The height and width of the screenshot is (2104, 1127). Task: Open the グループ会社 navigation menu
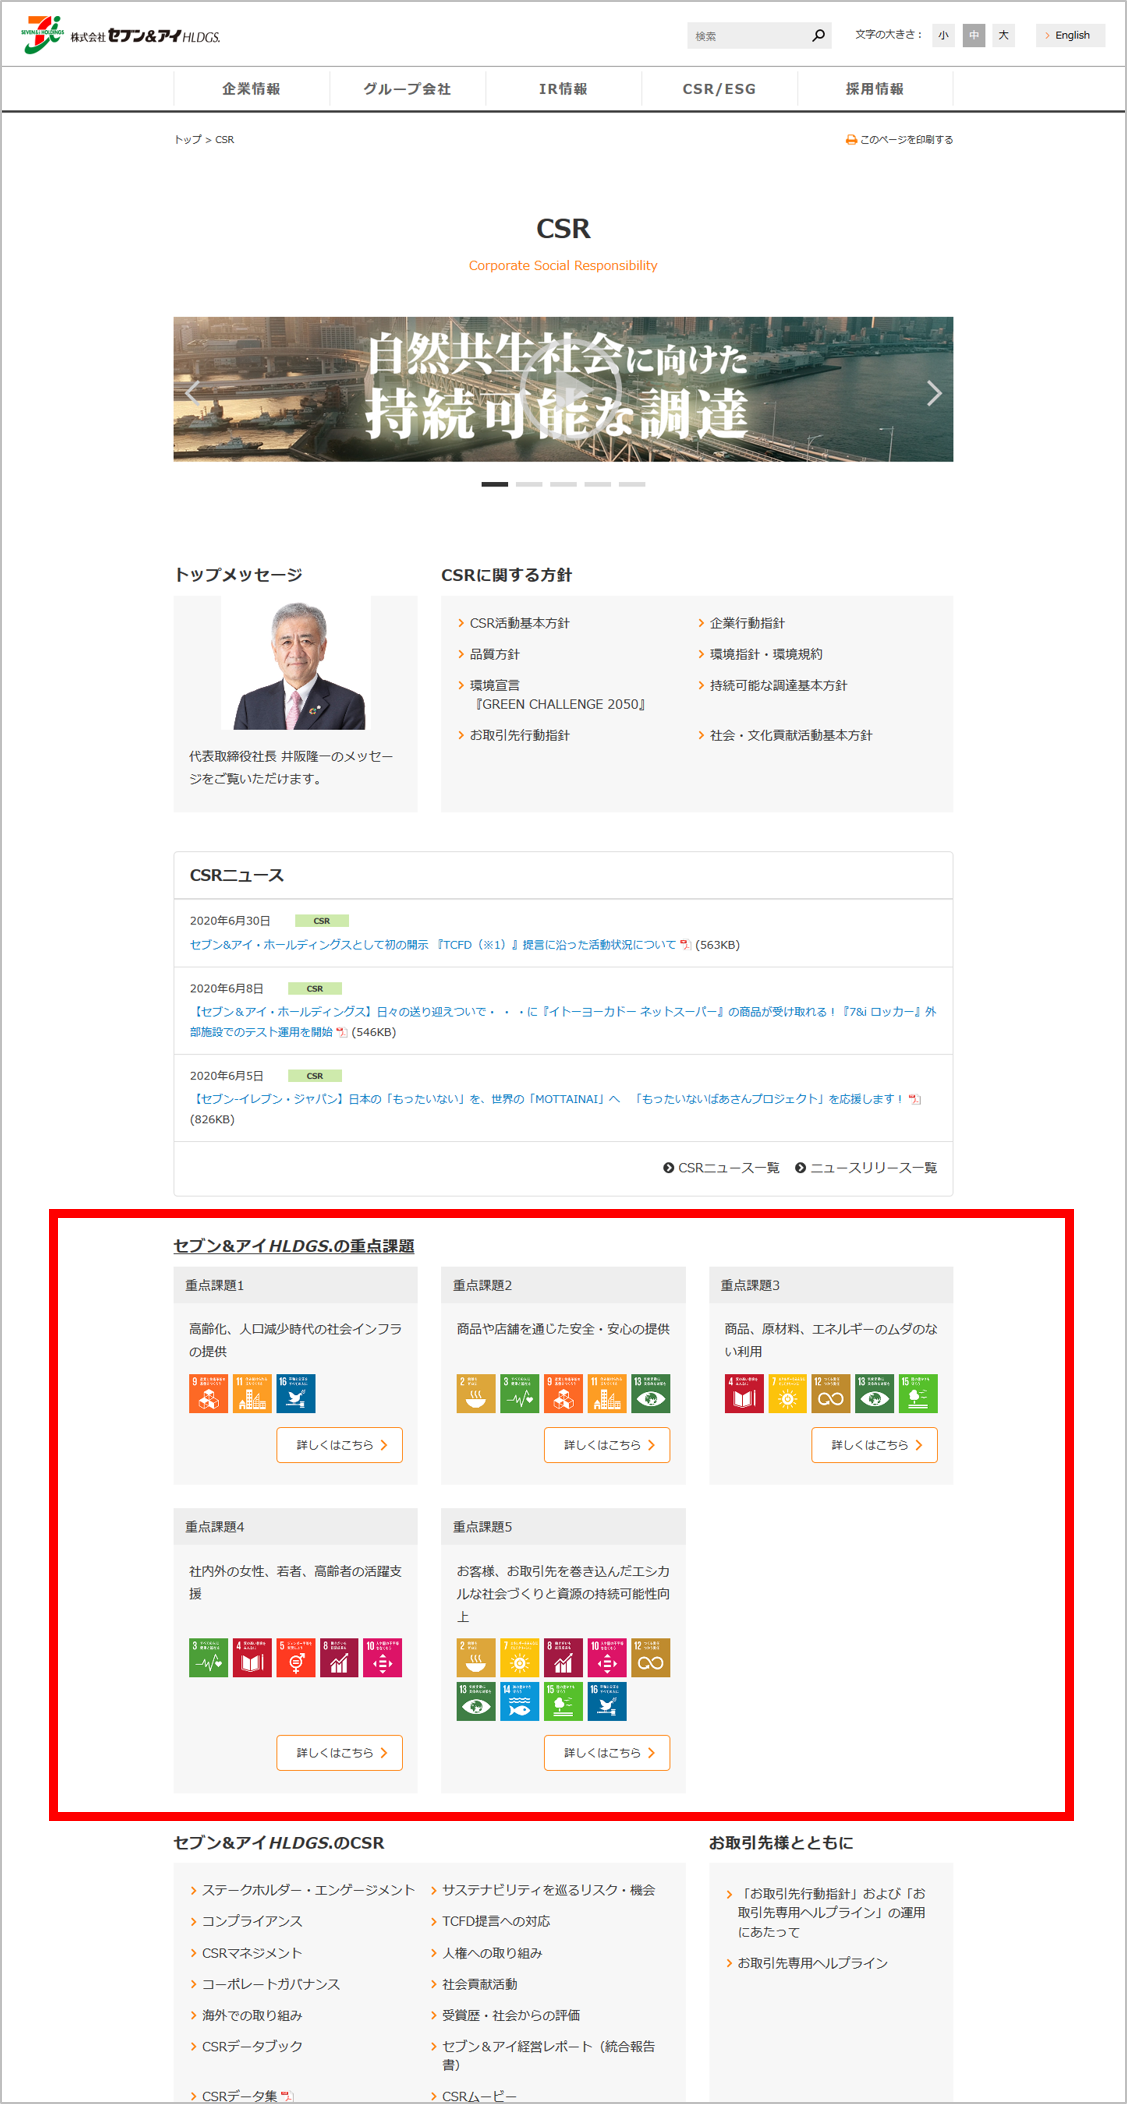pos(407,89)
